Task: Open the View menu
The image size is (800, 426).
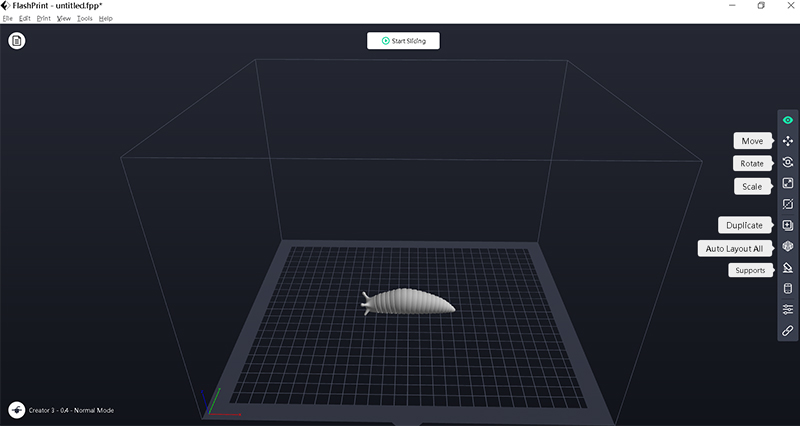Action: point(64,18)
